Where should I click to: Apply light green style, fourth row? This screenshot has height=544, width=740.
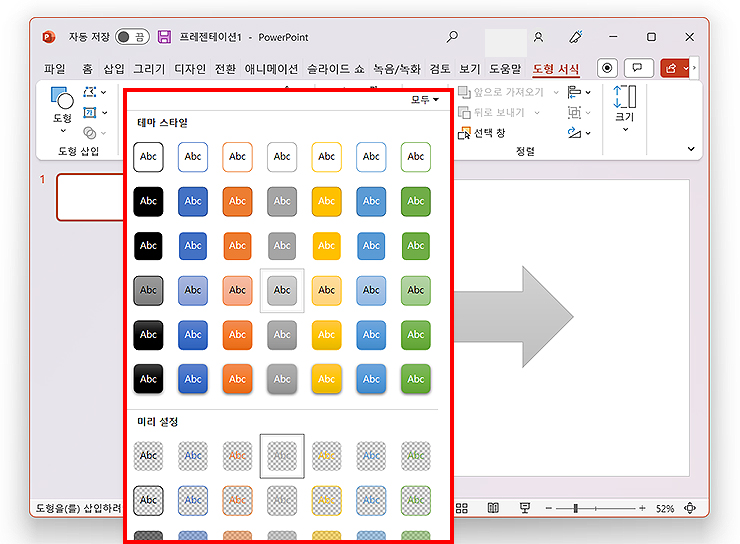tap(416, 291)
